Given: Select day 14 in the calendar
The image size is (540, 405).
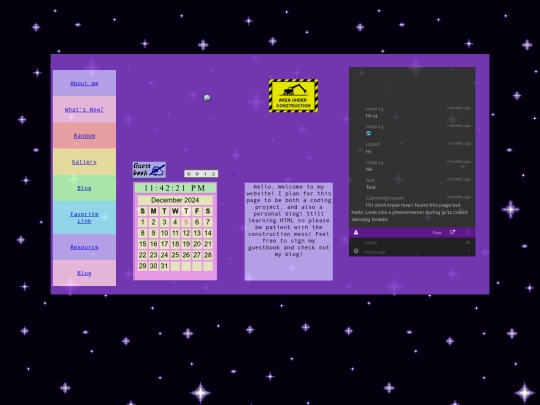Looking at the screenshot, I should pyautogui.click(x=208, y=233).
